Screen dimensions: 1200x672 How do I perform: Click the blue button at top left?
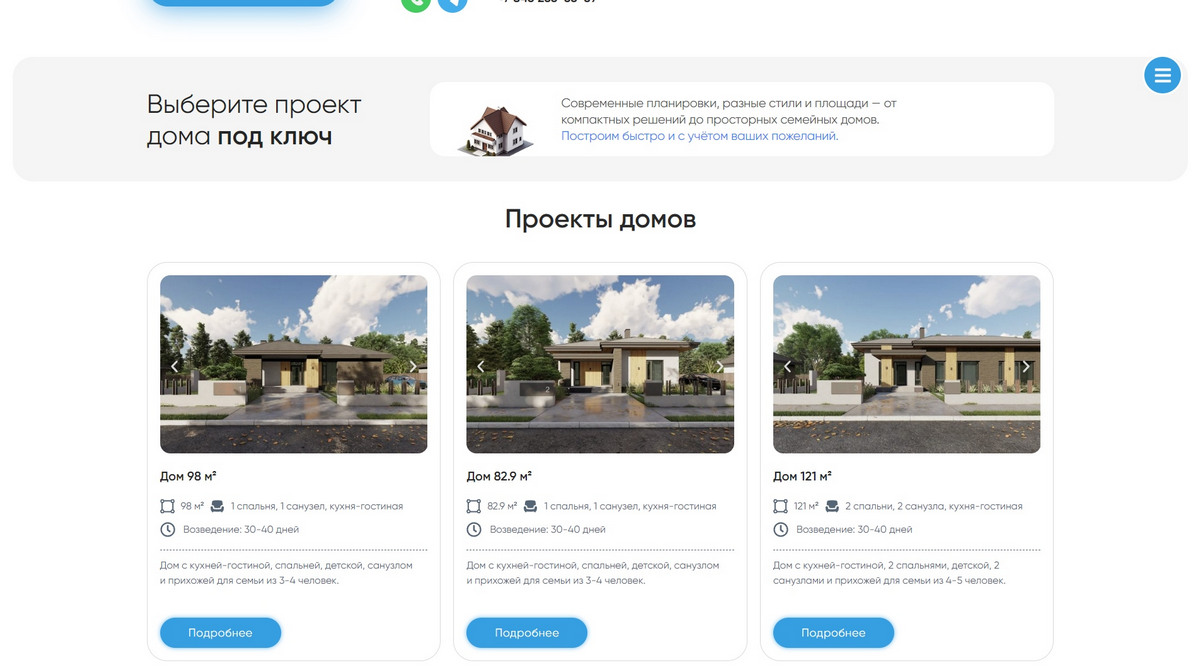244,3
